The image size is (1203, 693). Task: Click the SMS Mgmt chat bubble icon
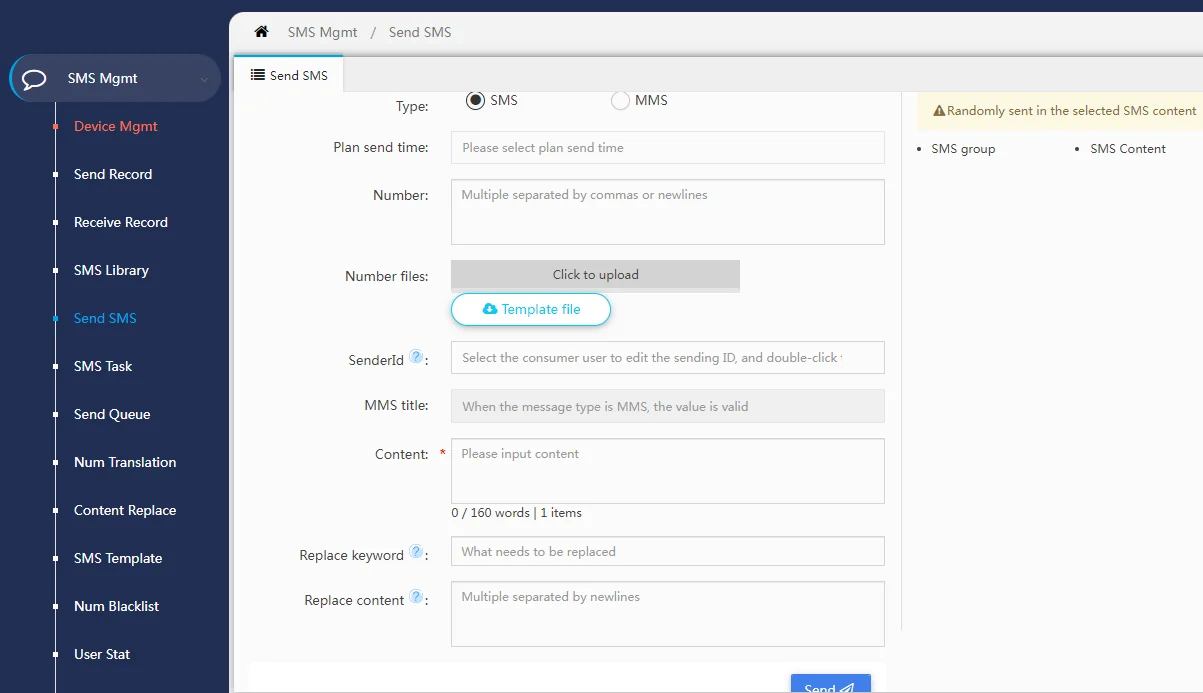coord(34,79)
